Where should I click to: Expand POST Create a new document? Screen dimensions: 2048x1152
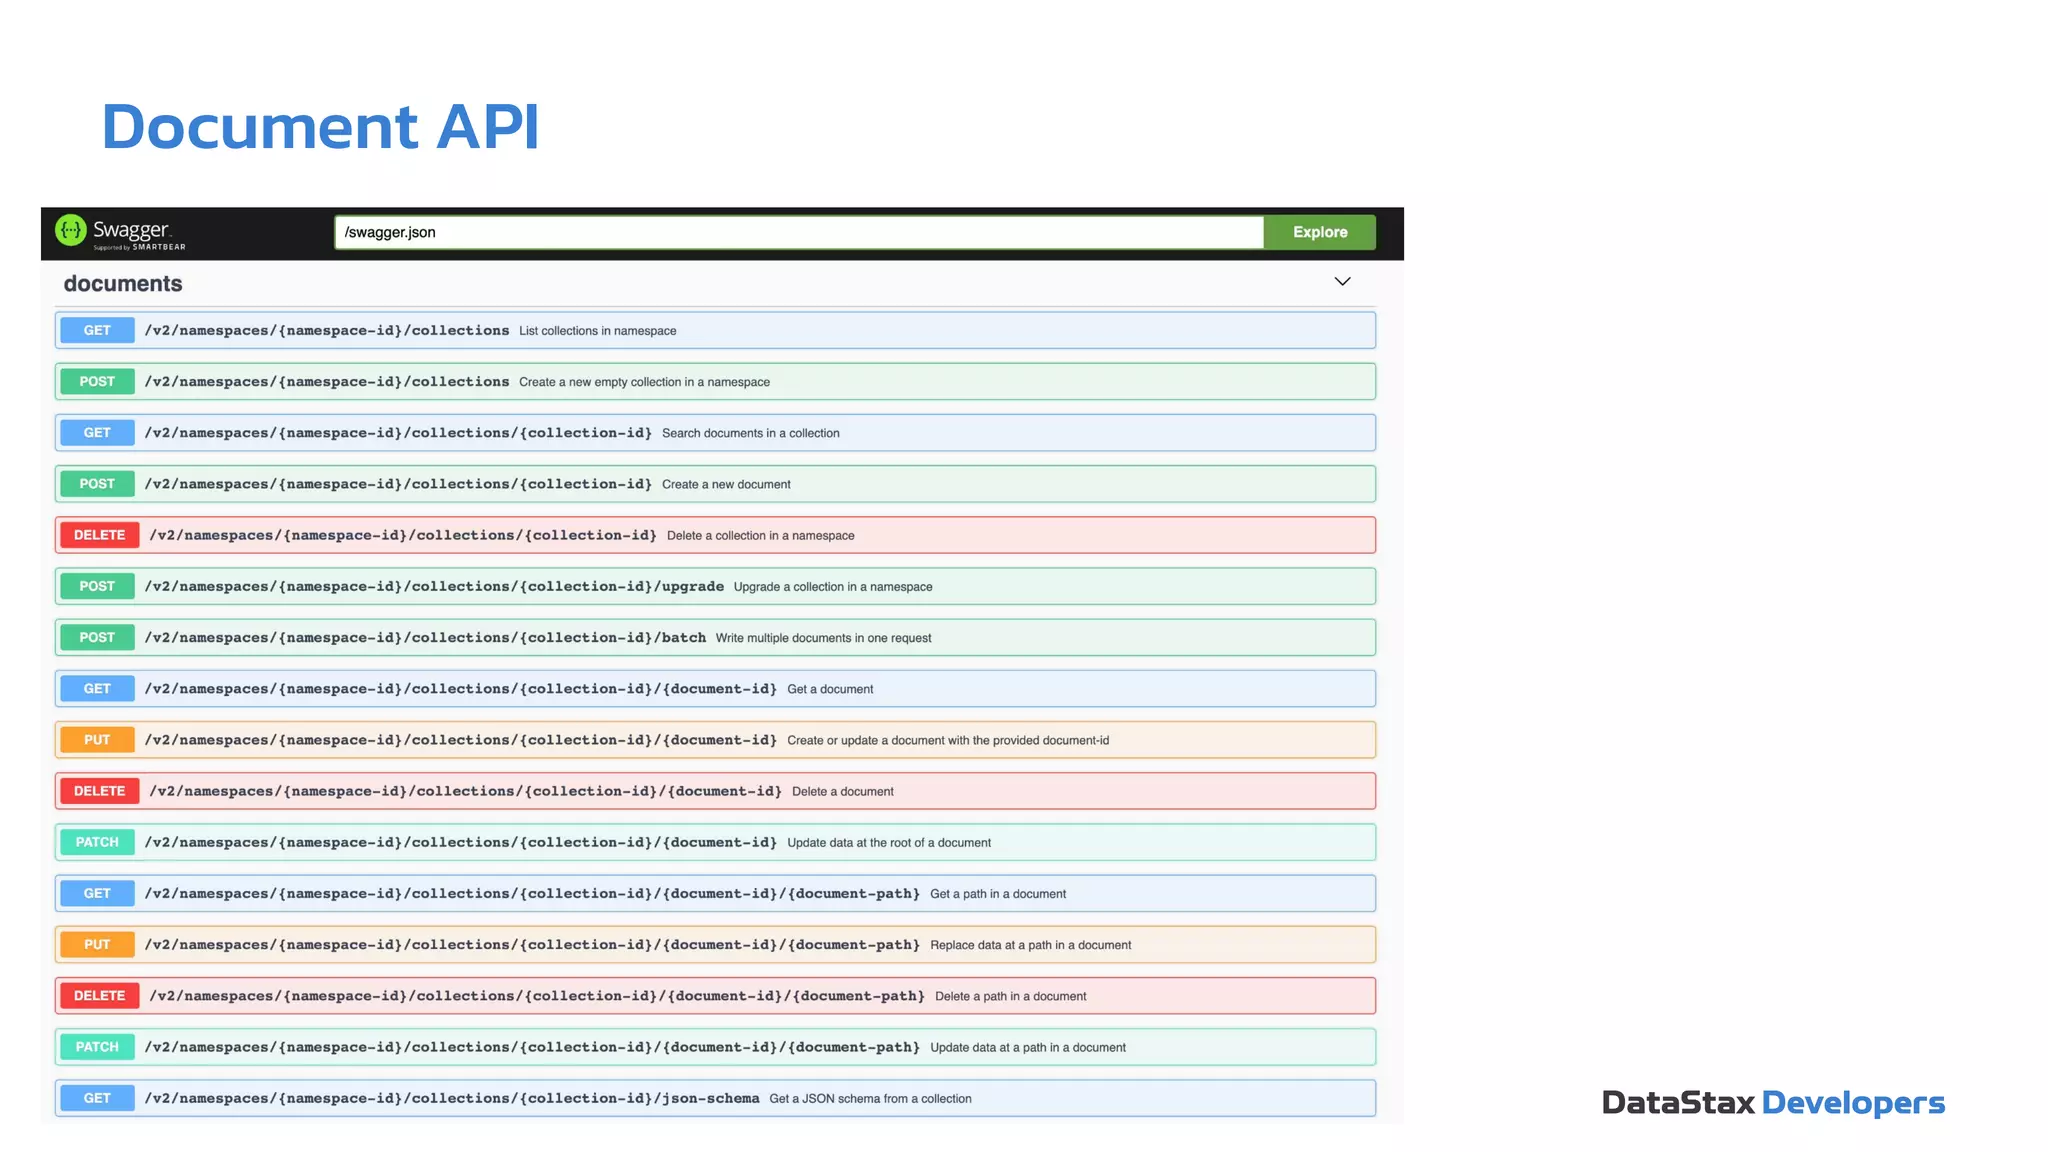pos(715,484)
